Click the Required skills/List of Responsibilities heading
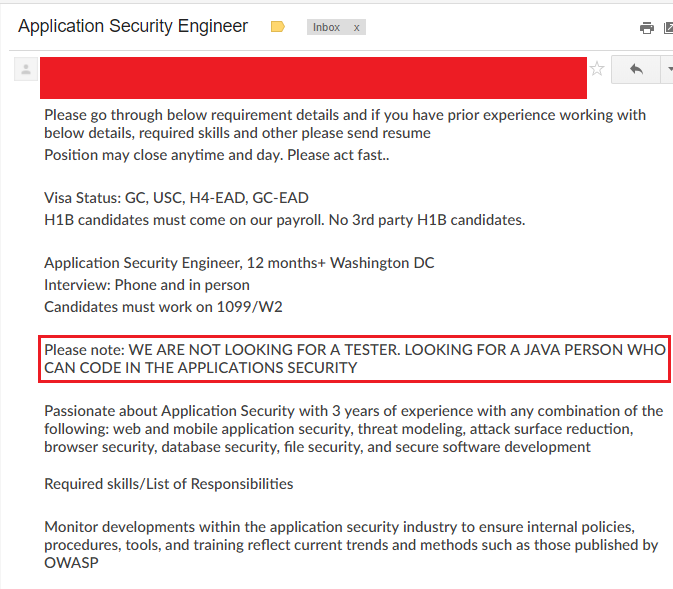Viewport: 673px width, 589px height. click(x=169, y=484)
